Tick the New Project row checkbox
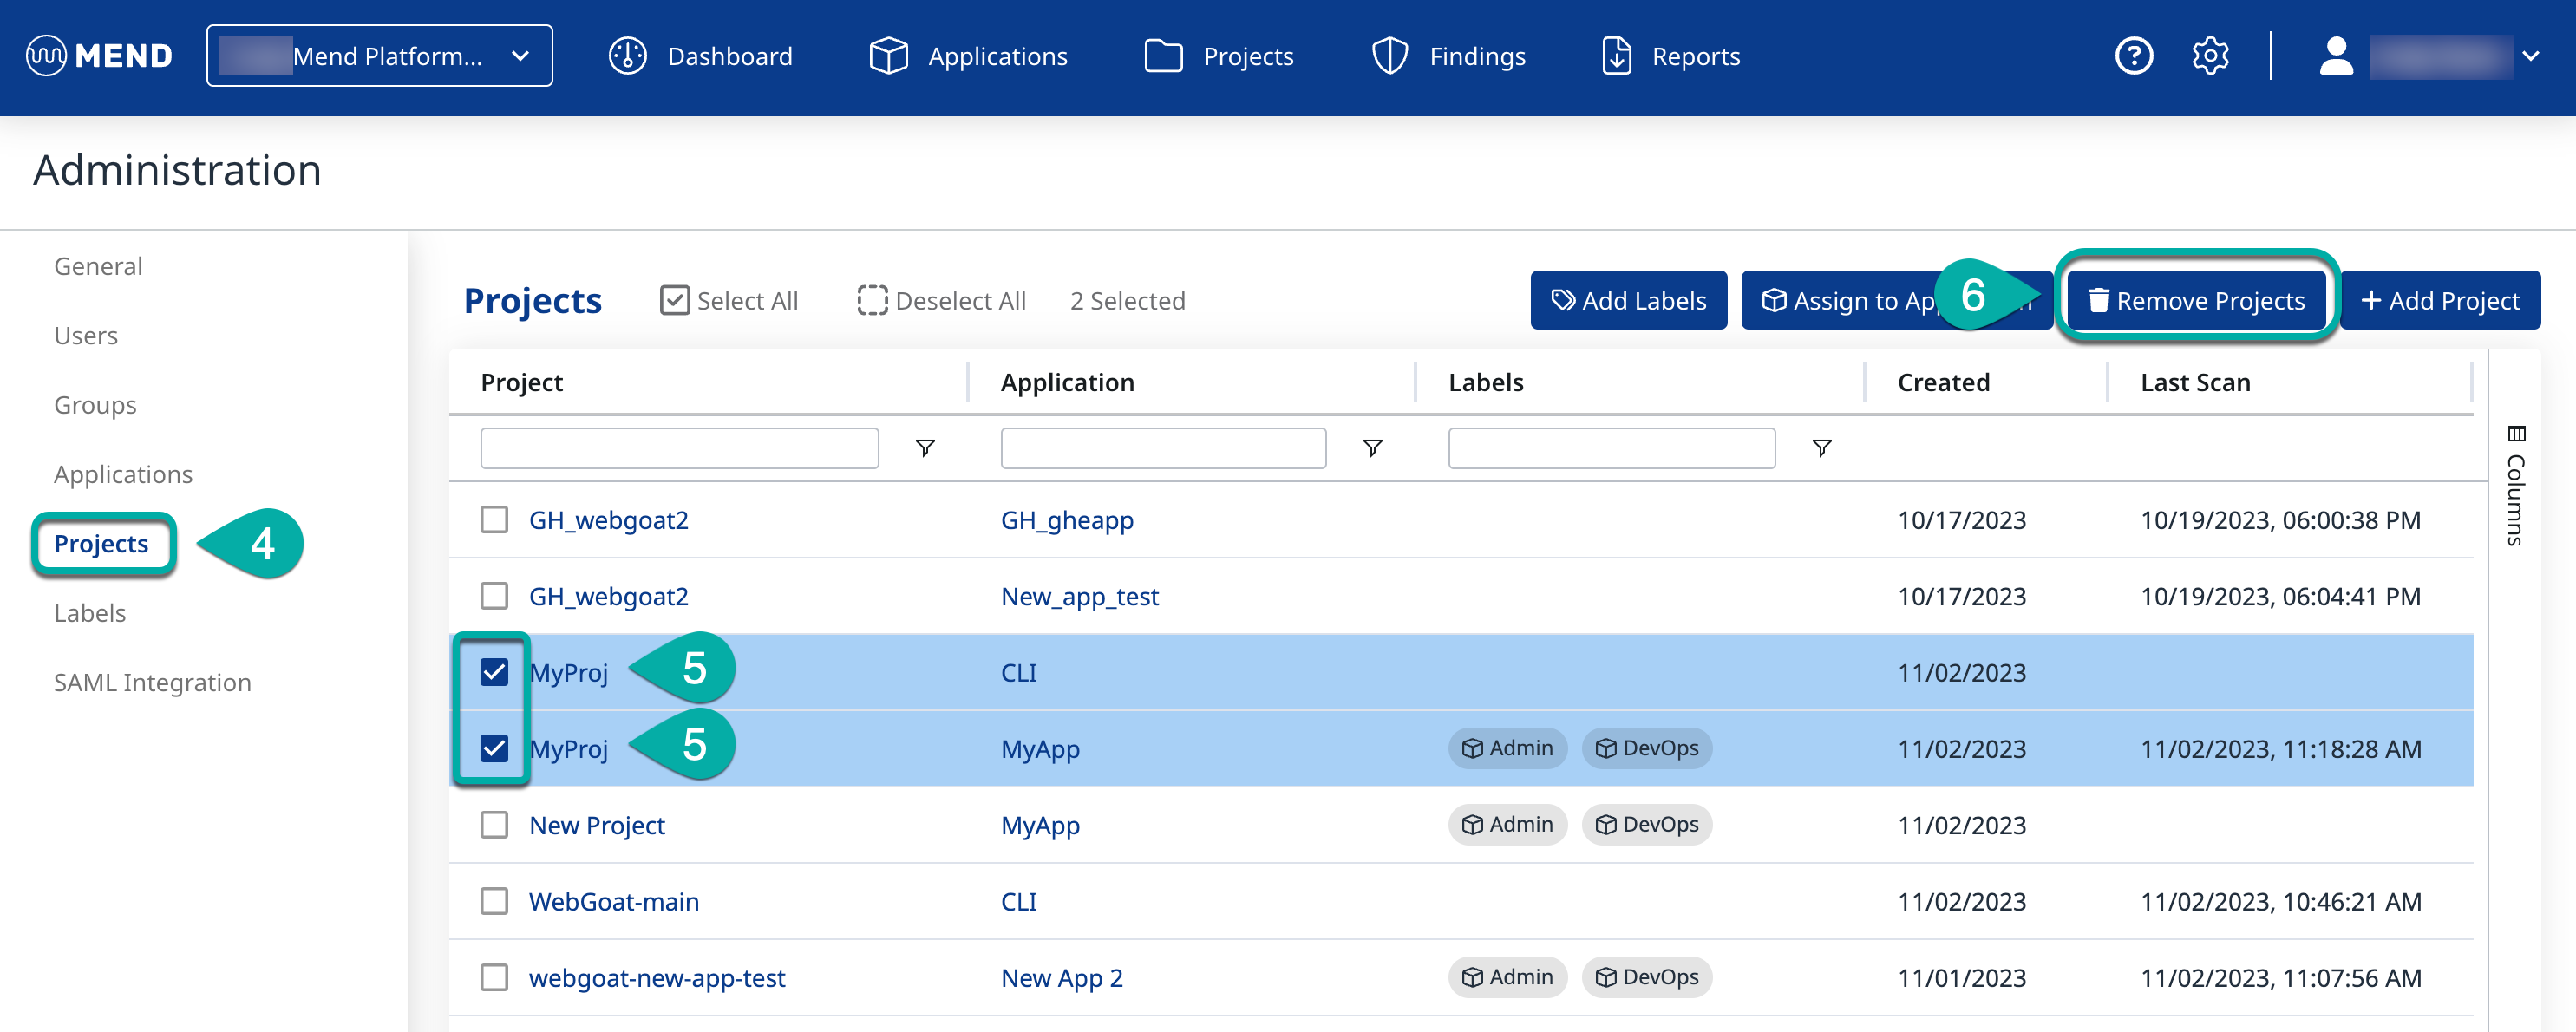Viewport: 2576px width, 1032px height. click(x=494, y=825)
